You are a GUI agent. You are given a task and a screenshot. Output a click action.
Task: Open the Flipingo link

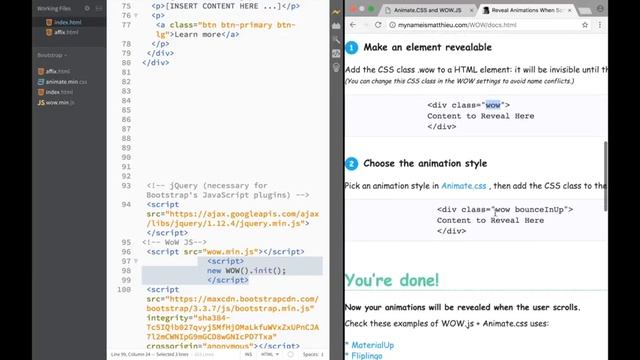367,356
